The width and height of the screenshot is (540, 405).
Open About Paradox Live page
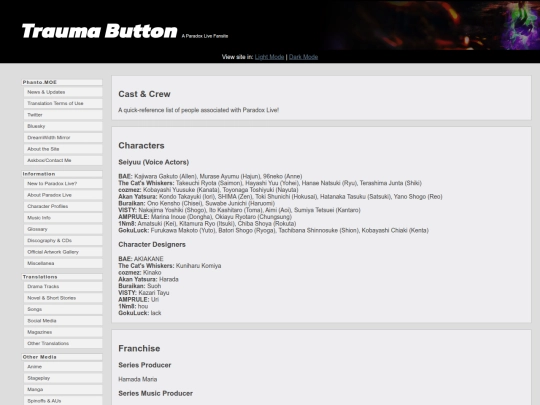point(63,195)
